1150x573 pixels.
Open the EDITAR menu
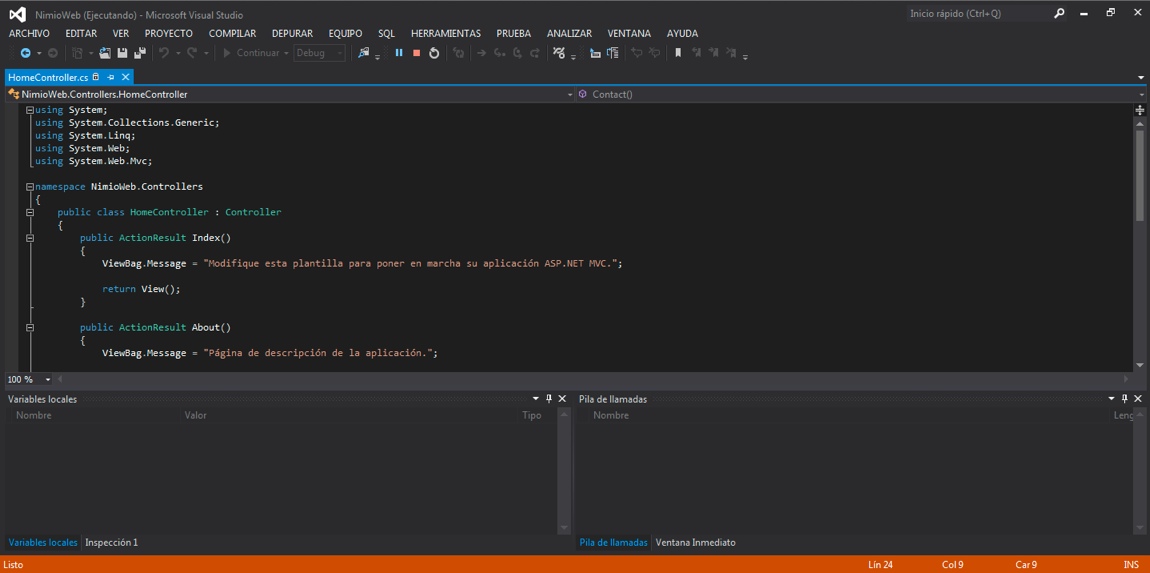click(x=81, y=34)
